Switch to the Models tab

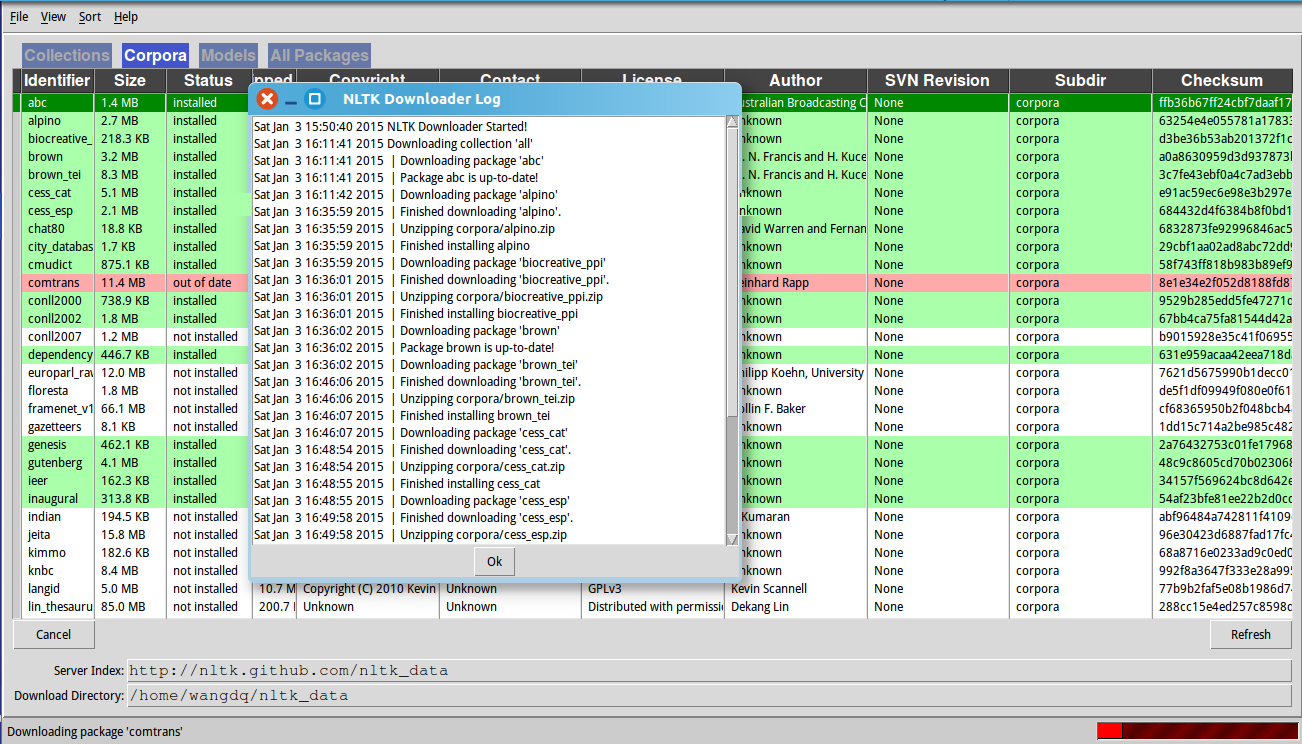[x=228, y=56]
